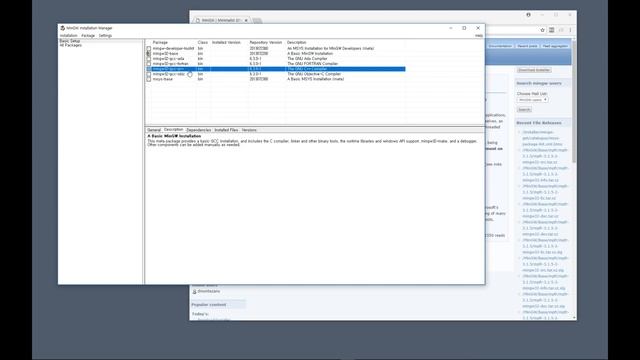640x360 pixels.
Task: Minimize the MinGW Installation Manager window
Action: click(451, 28)
